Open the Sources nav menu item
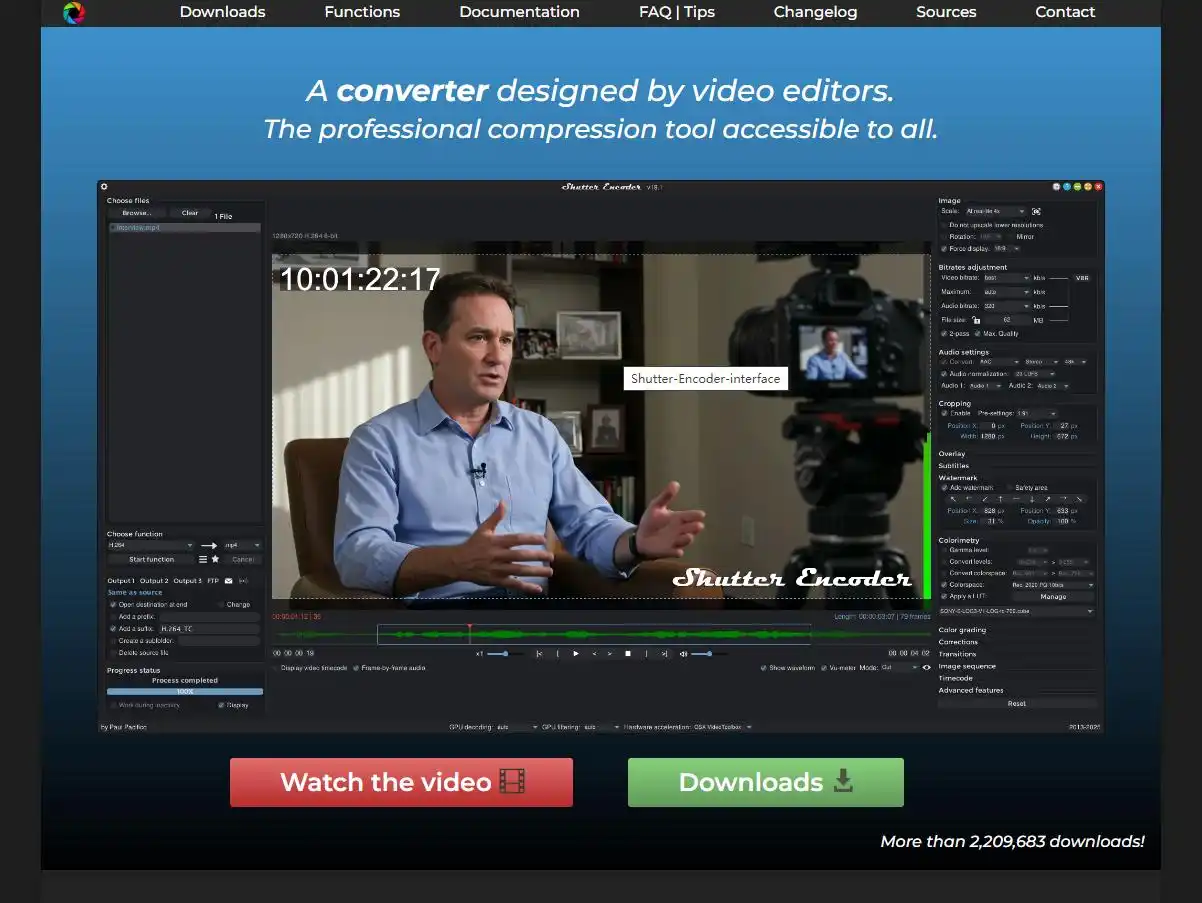Screen dimensions: 1202x903 946,12
